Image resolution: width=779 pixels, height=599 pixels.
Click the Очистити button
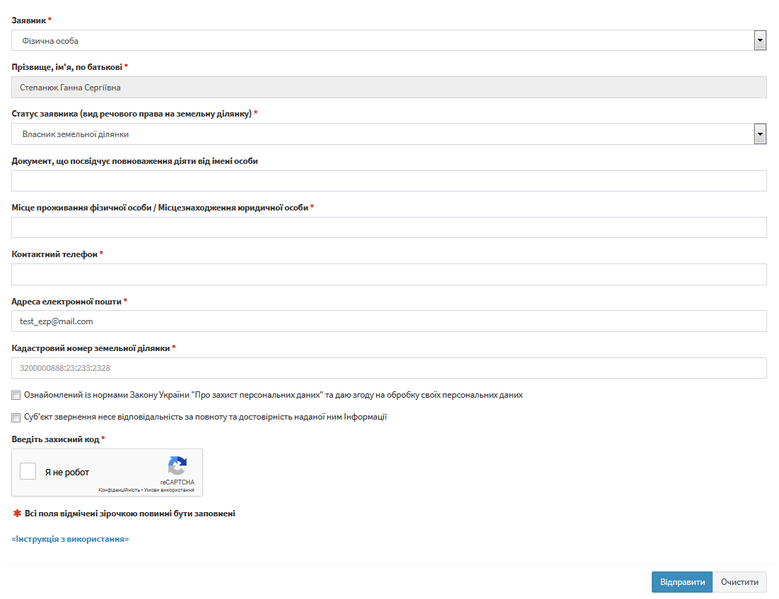740,582
